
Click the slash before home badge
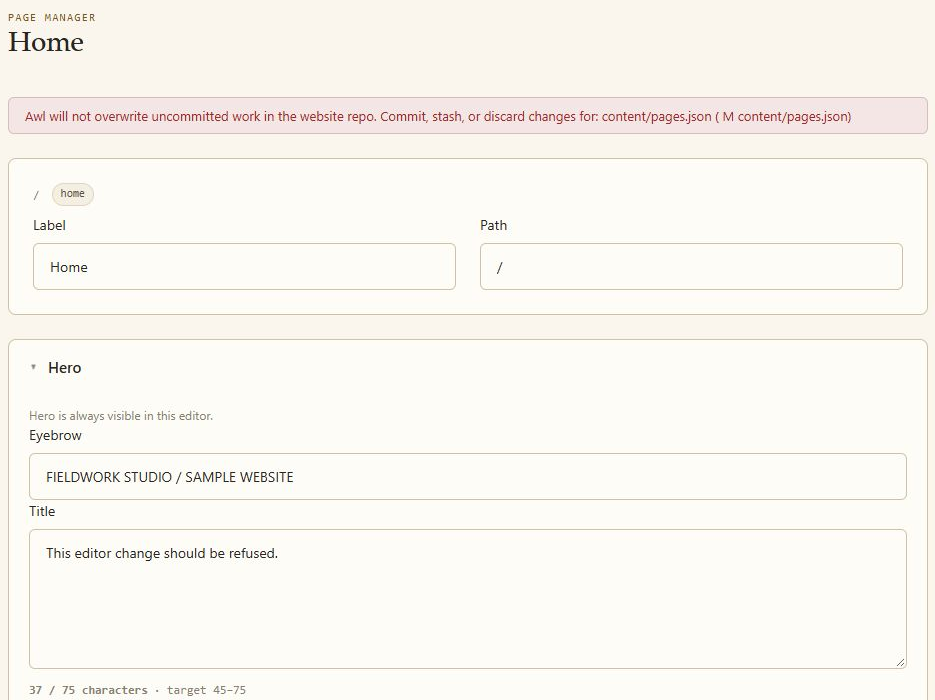[x=36, y=195]
